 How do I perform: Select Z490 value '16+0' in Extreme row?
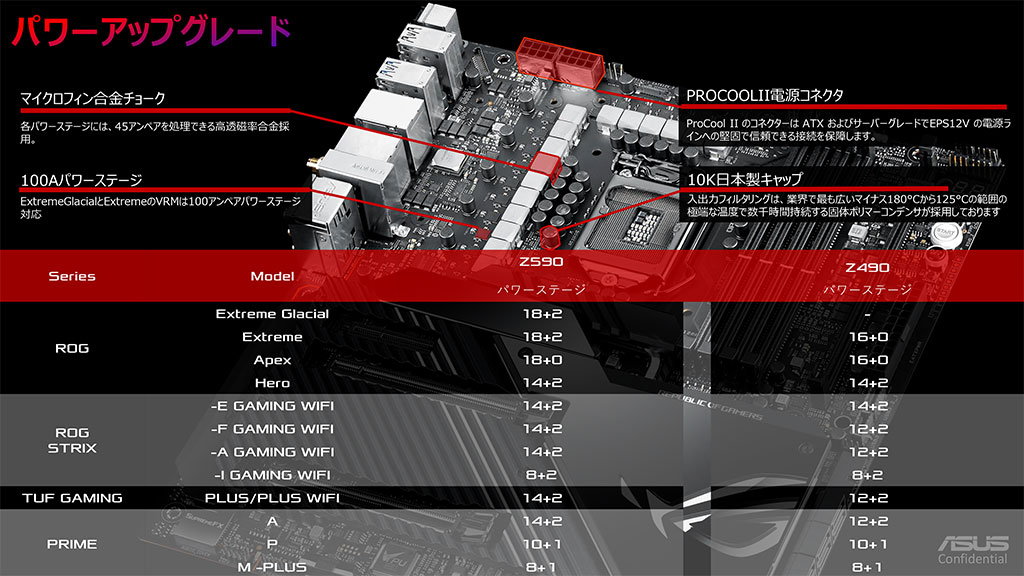(x=868, y=337)
